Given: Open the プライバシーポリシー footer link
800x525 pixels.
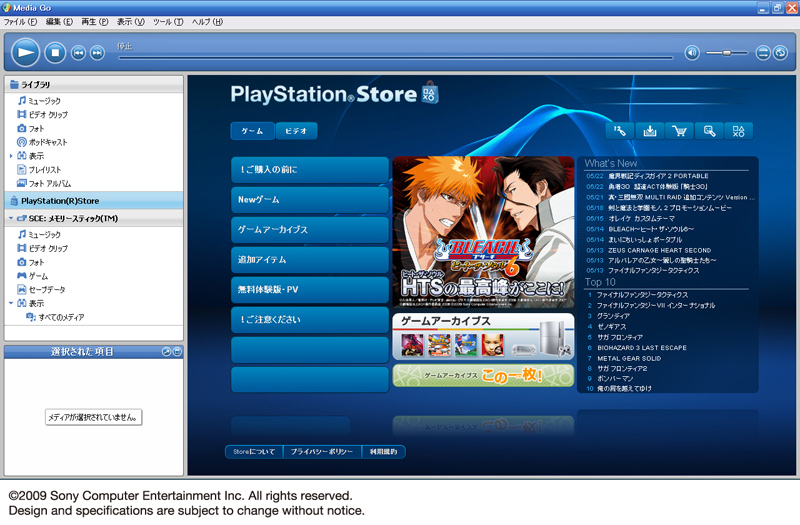Looking at the screenshot, I should [322, 452].
